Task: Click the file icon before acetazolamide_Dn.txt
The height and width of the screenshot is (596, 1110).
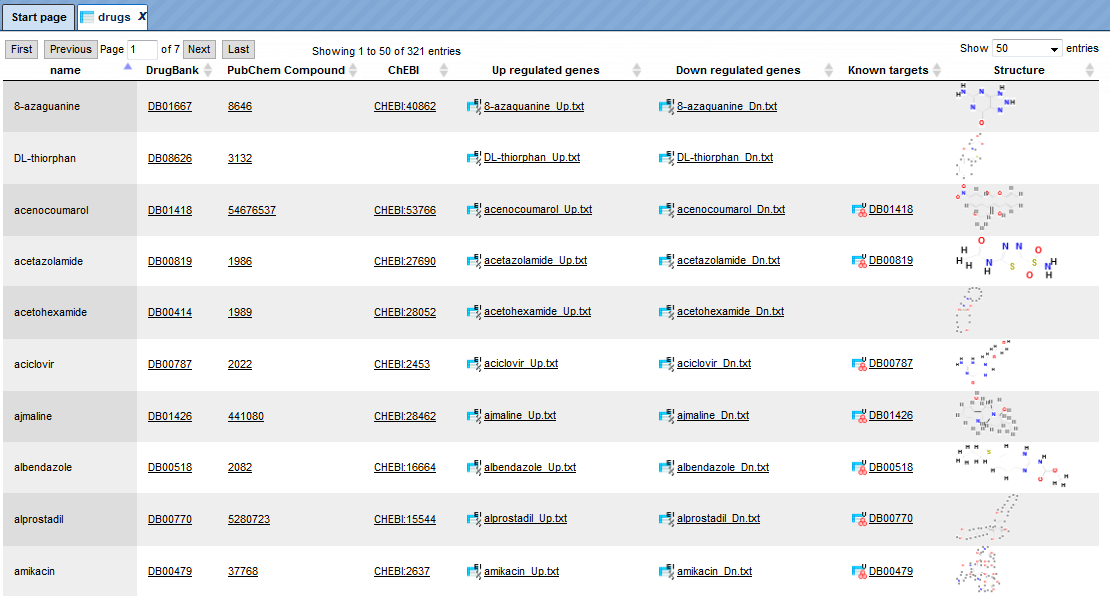Action: point(666,260)
